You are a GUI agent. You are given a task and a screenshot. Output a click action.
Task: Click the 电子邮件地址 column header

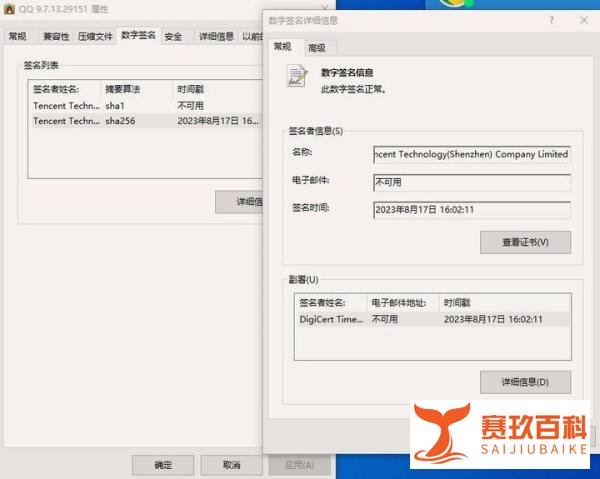click(403, 303)
